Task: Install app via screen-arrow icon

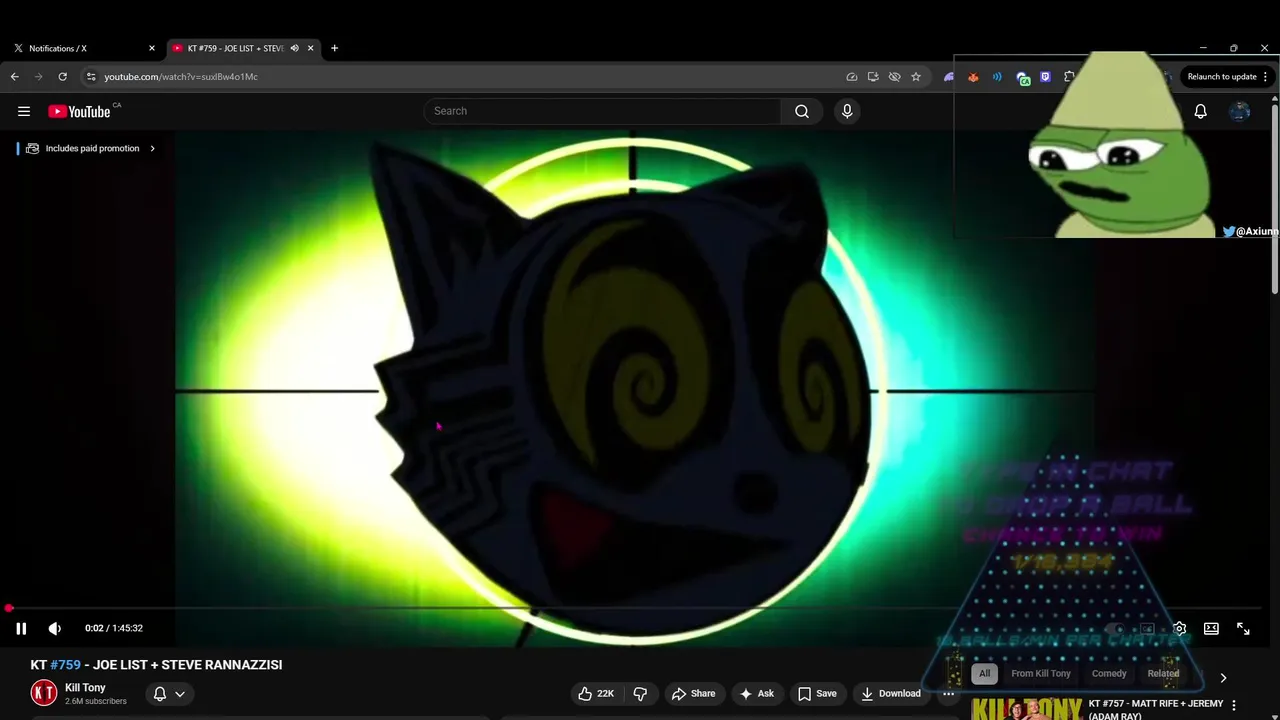Action: pos(873,76)
